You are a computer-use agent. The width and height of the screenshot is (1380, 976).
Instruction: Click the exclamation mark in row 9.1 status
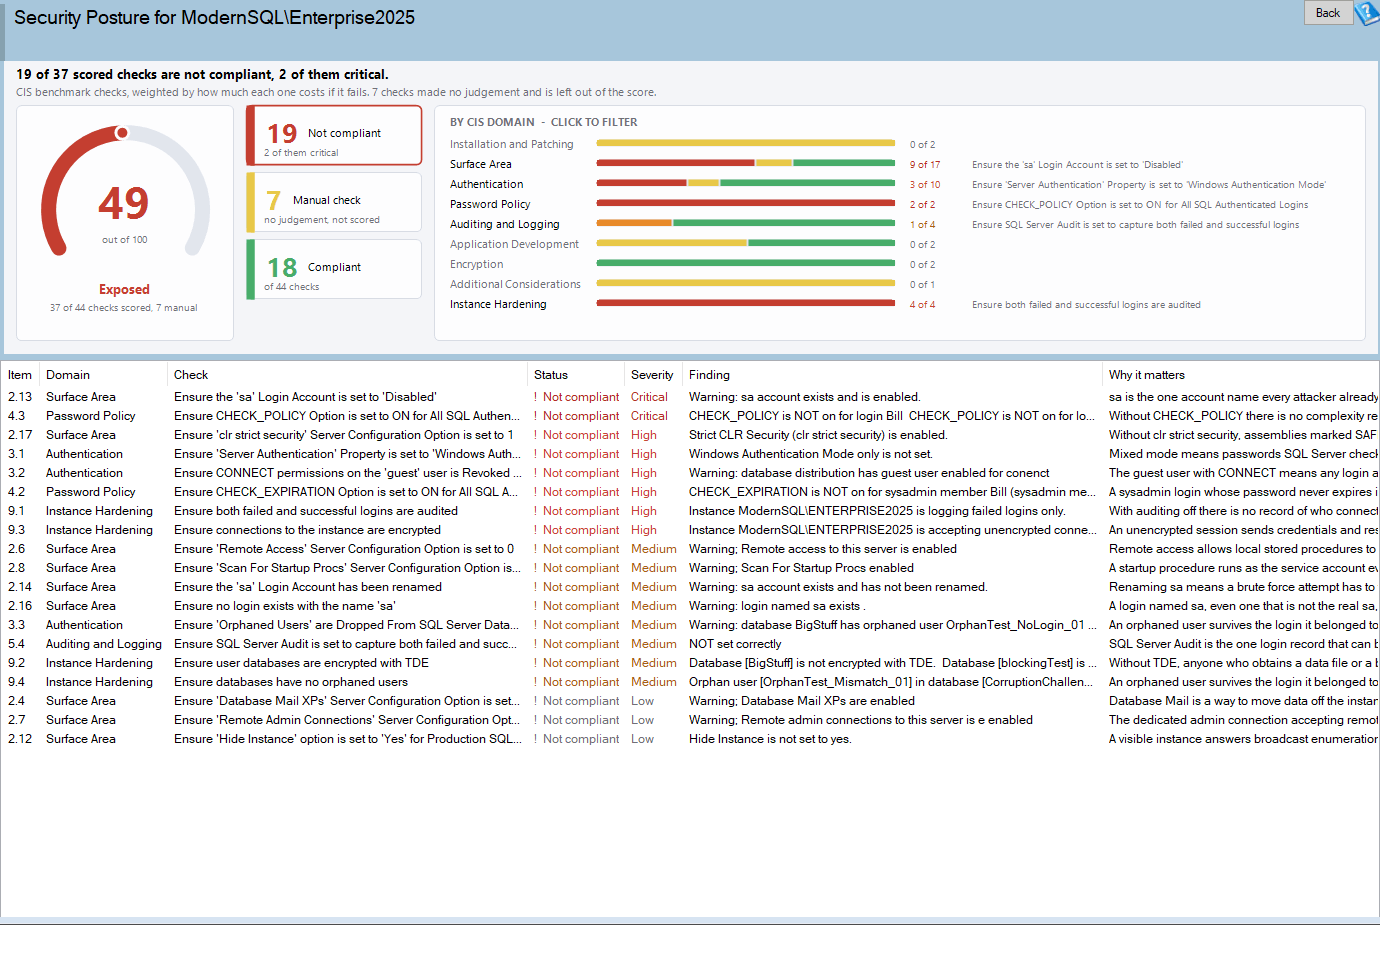[536, 511]
